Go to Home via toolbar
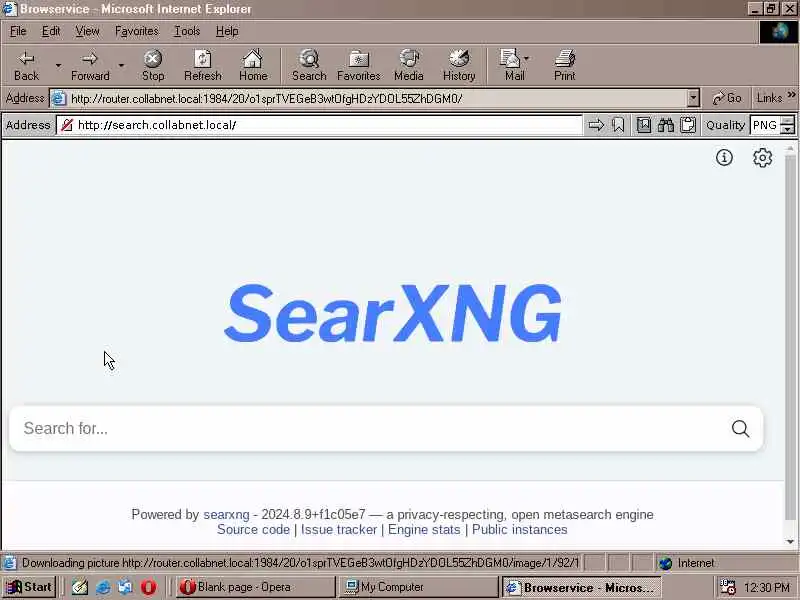The image size is (800, 600). coord(253,65)
